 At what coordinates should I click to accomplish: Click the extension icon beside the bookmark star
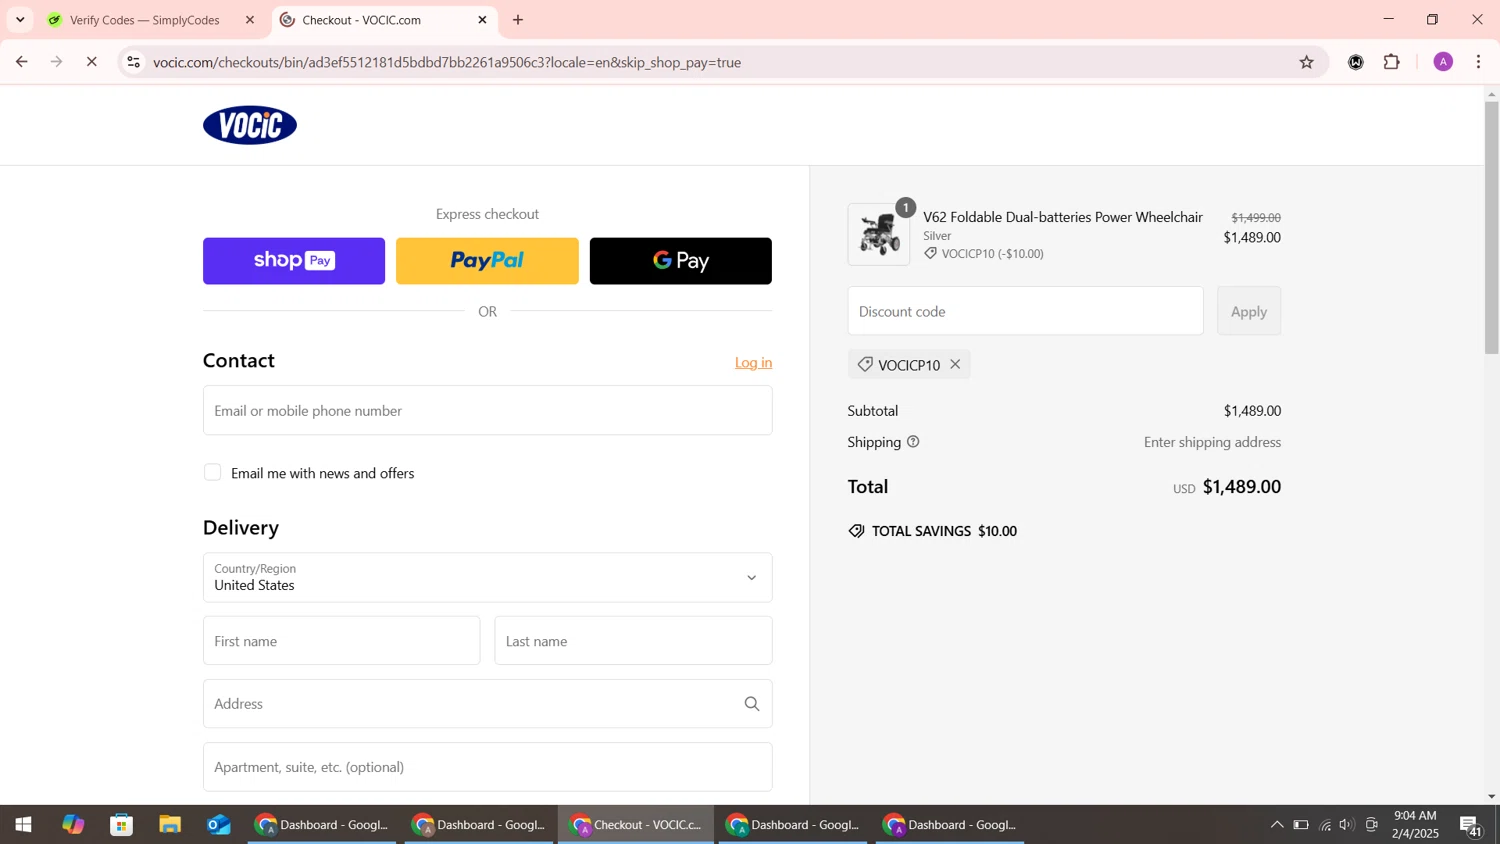[1356, 62]
